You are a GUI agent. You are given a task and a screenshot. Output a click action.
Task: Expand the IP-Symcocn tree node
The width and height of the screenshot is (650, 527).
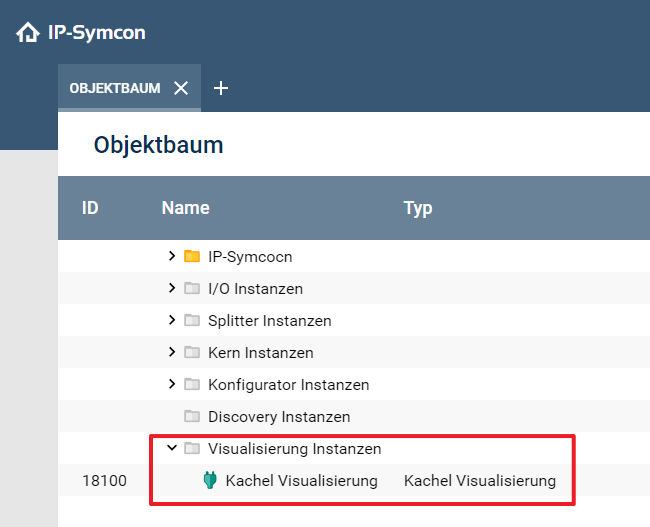click(x=172, y=257)
